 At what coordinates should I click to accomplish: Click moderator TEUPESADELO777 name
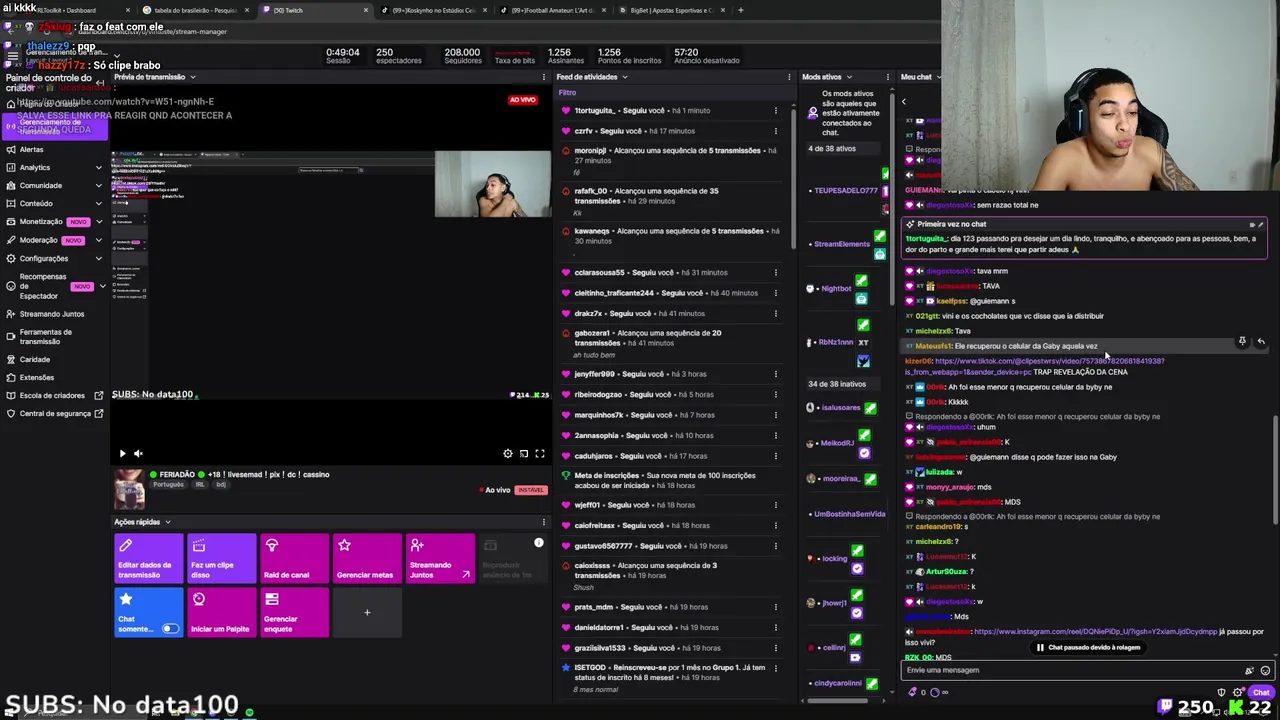click(x=846, y=190)
